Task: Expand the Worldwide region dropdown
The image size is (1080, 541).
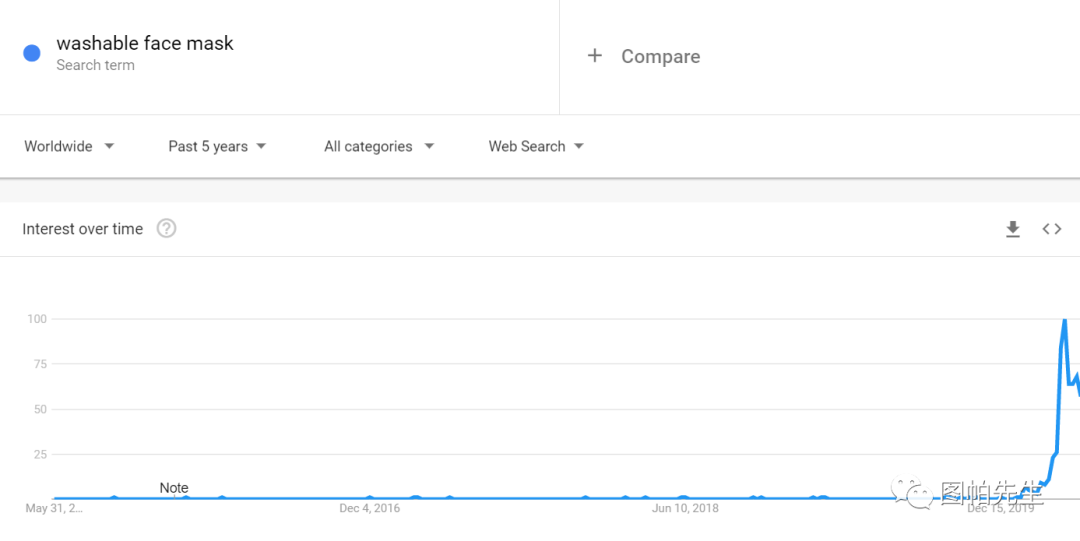Action: click(69, 146)
